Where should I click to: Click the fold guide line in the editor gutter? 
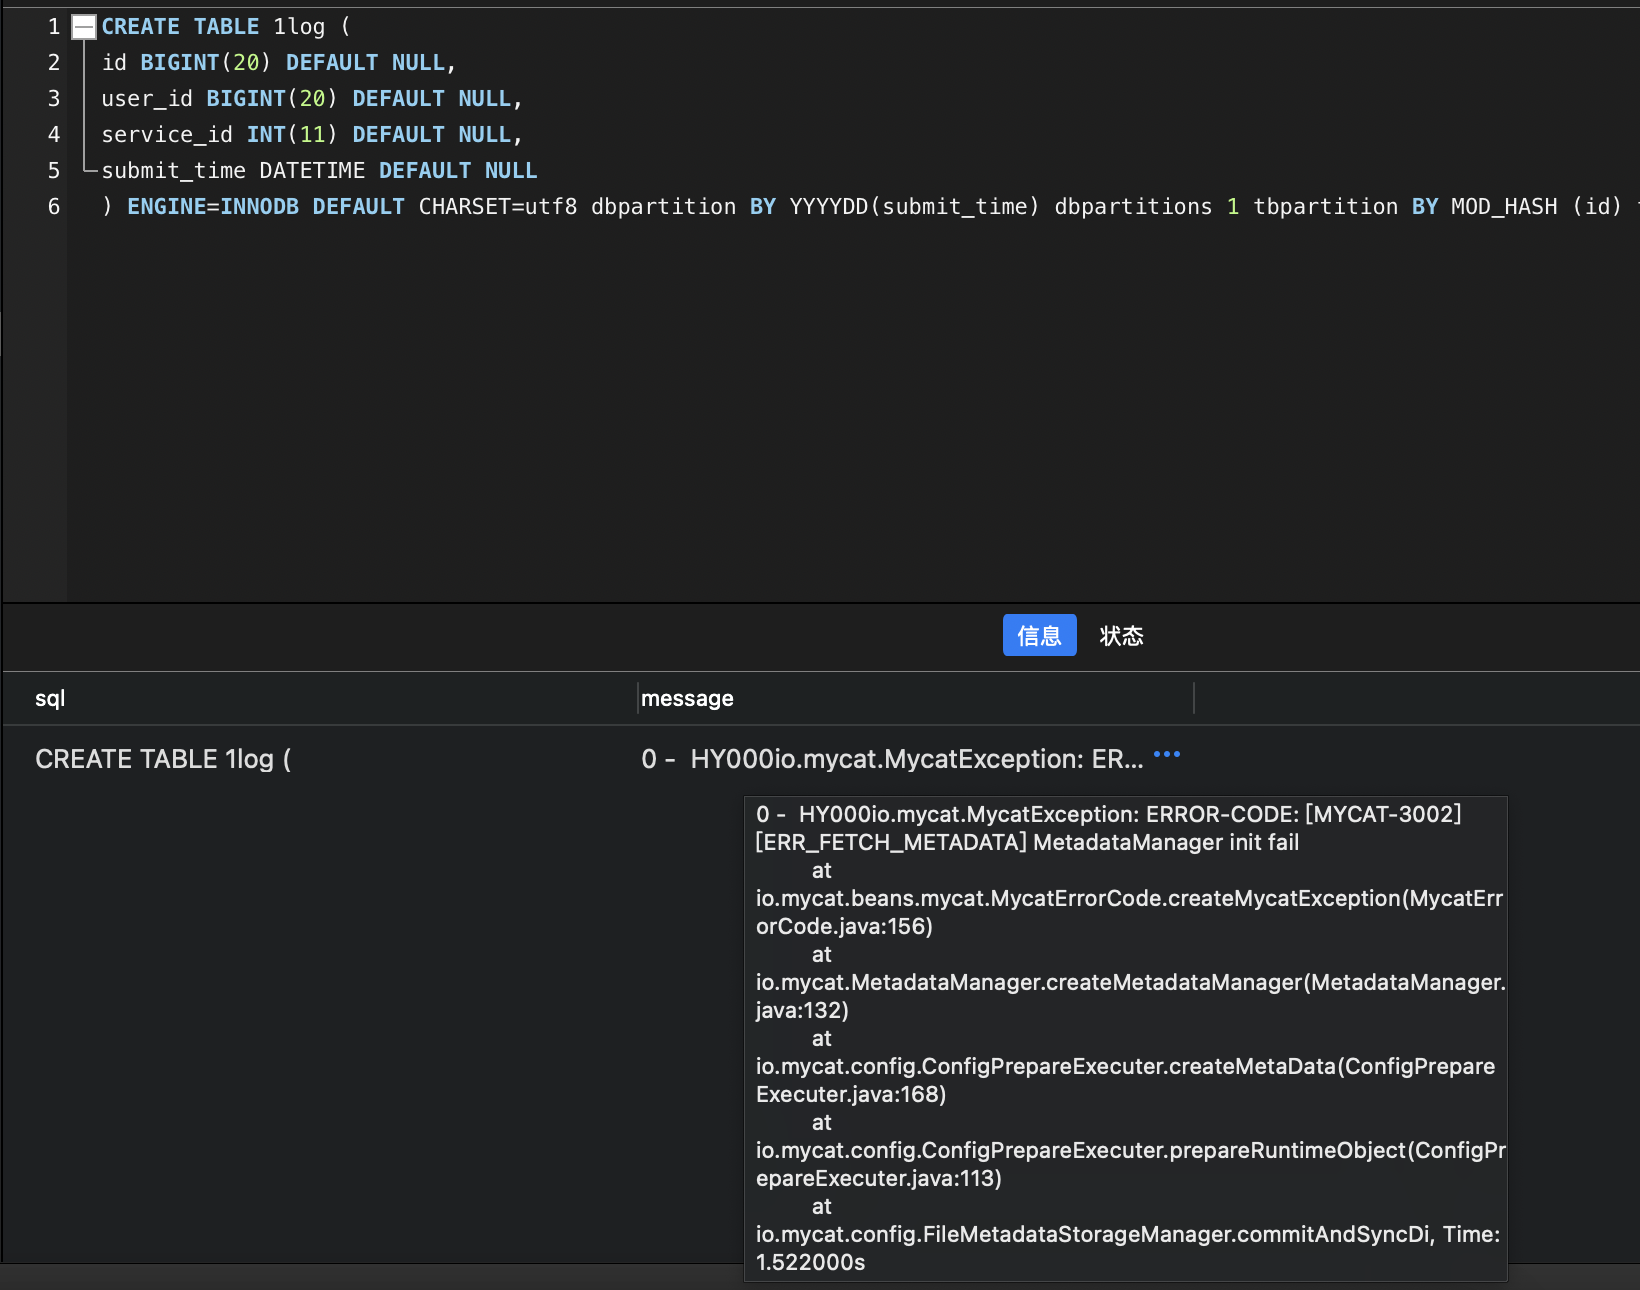point(85,110)
